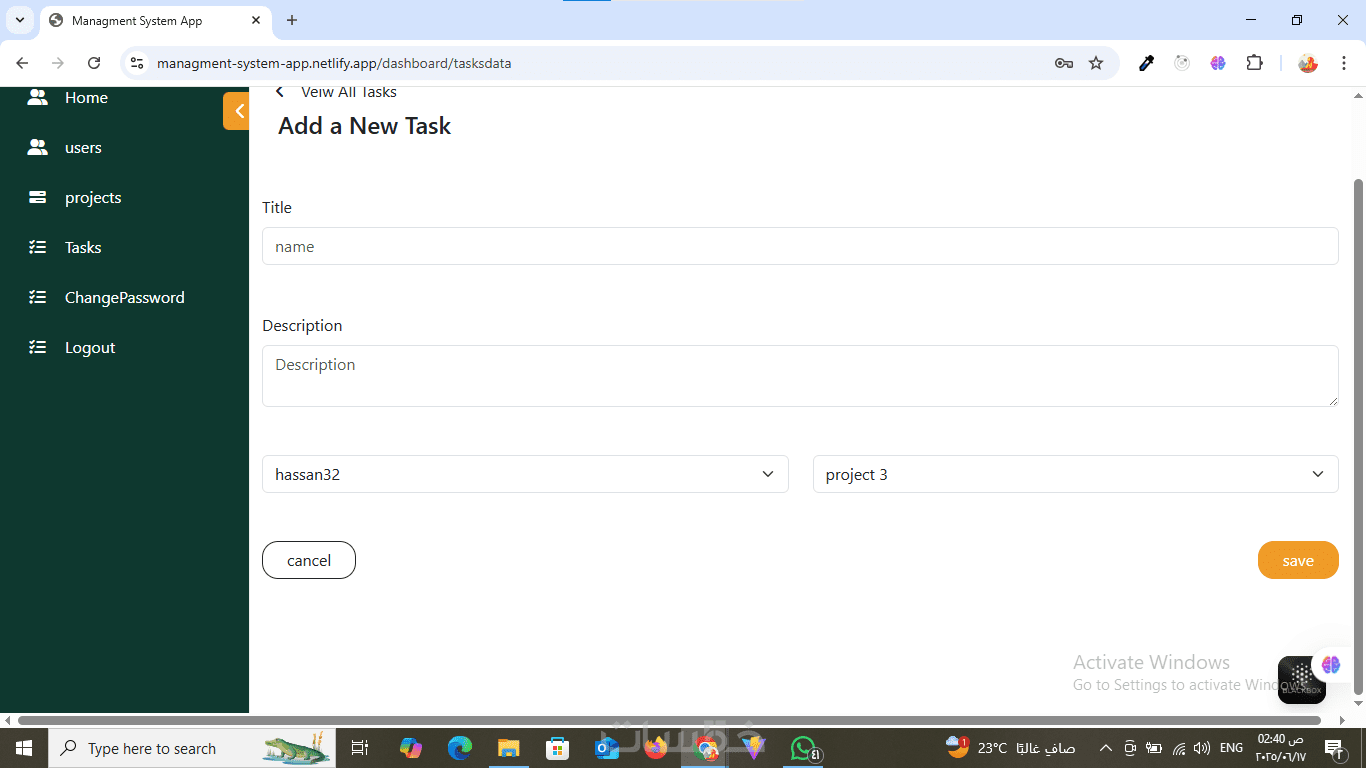1366x768 pixels.
Task: Go to Home in sidebar
Action: (x=86, y=97)
